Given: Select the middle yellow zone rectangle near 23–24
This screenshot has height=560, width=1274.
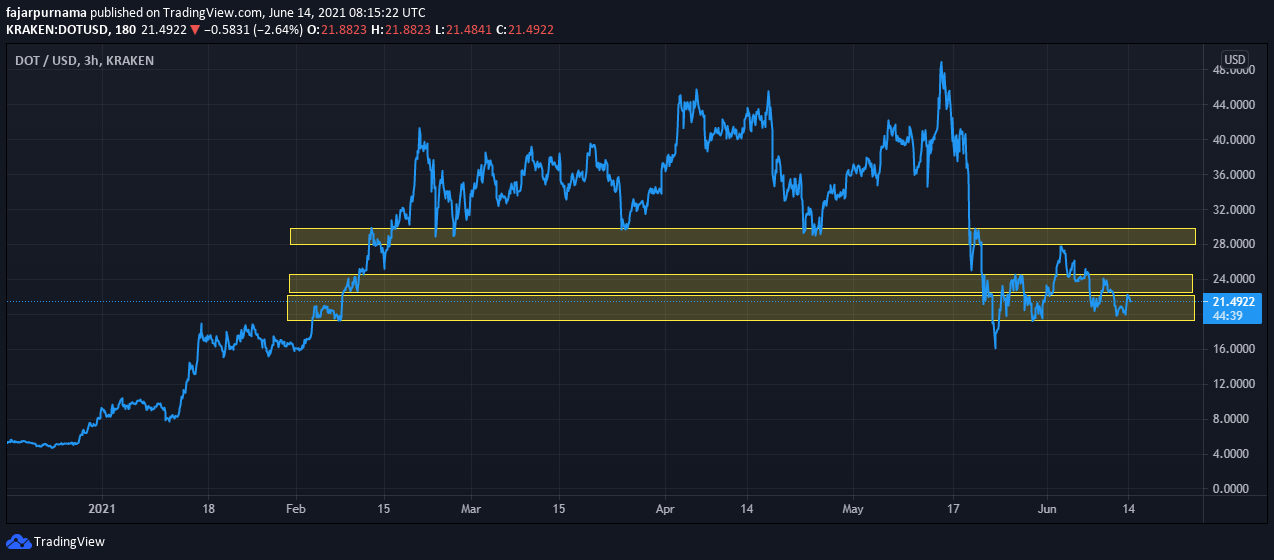Looking at the screenshot, I should coord(741,283).
